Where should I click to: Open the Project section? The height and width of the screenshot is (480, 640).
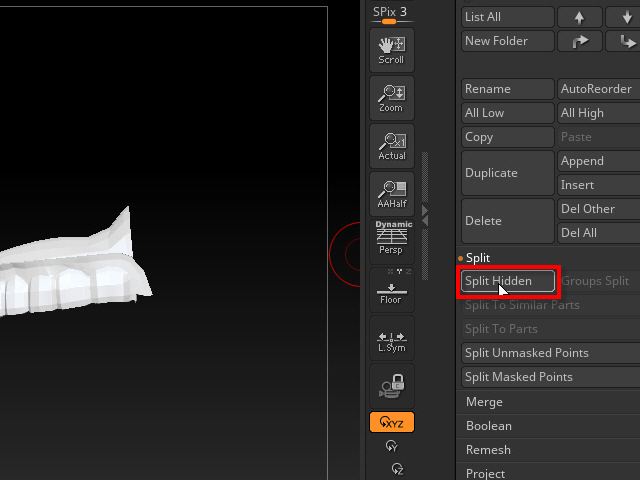point(485,473)
